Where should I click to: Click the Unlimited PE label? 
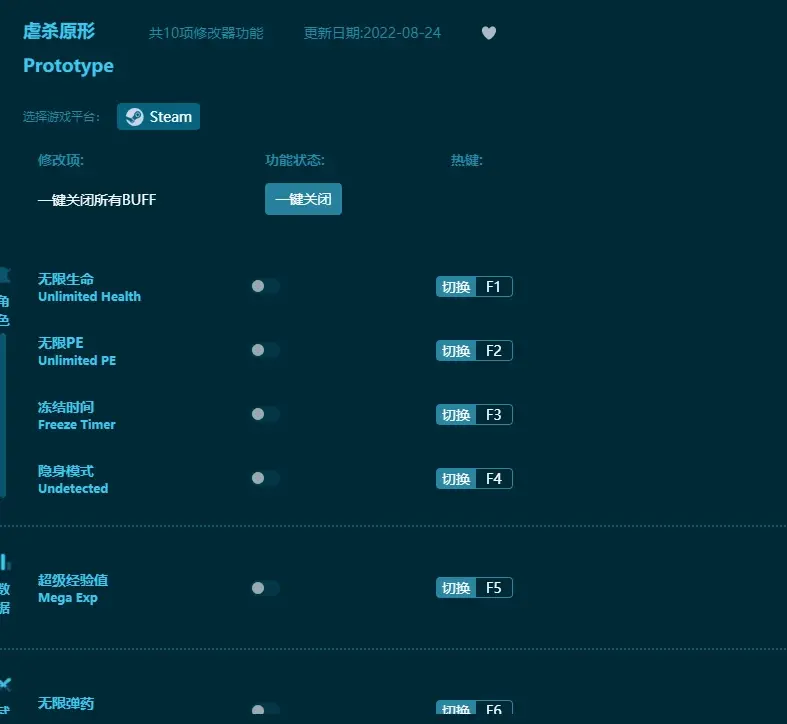coord(77,360)
